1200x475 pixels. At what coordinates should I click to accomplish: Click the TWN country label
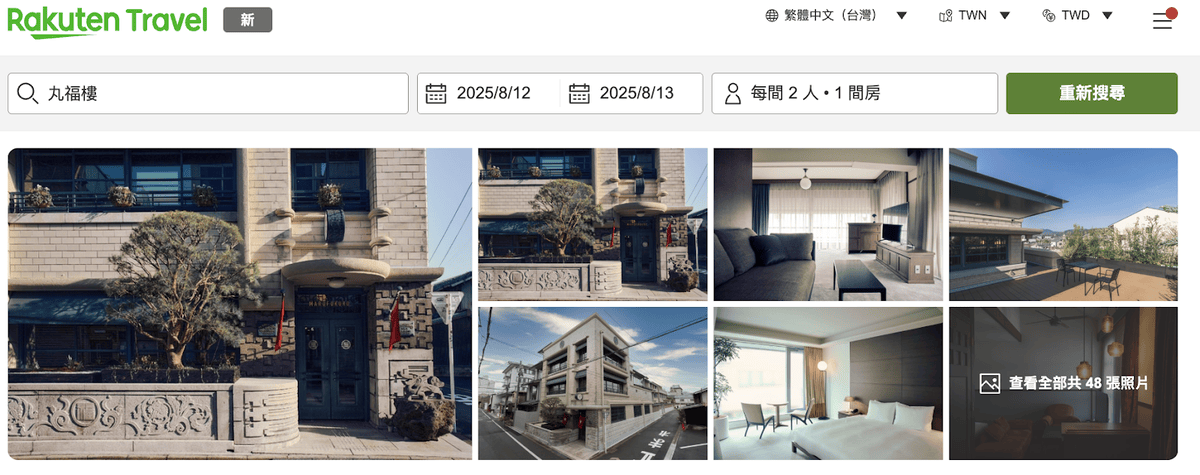972,15
